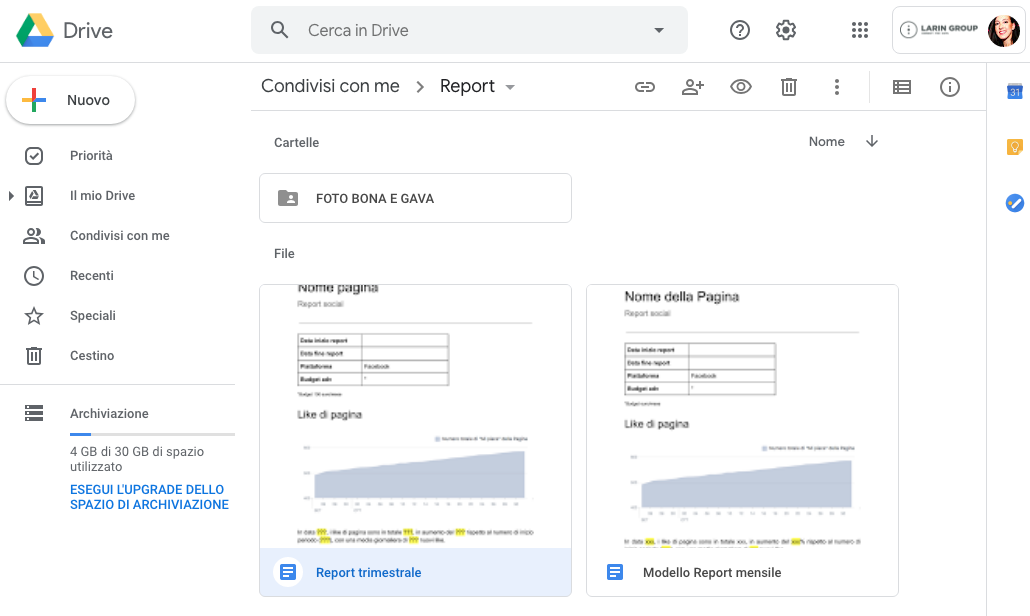Open the more options three-dot menu
The height and width of the screenshot is (616, 1030).
[x=837, y=87]
